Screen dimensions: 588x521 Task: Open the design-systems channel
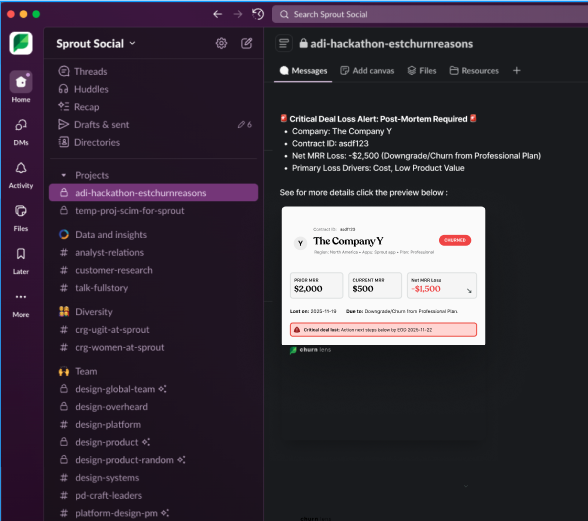coord(154,478)
